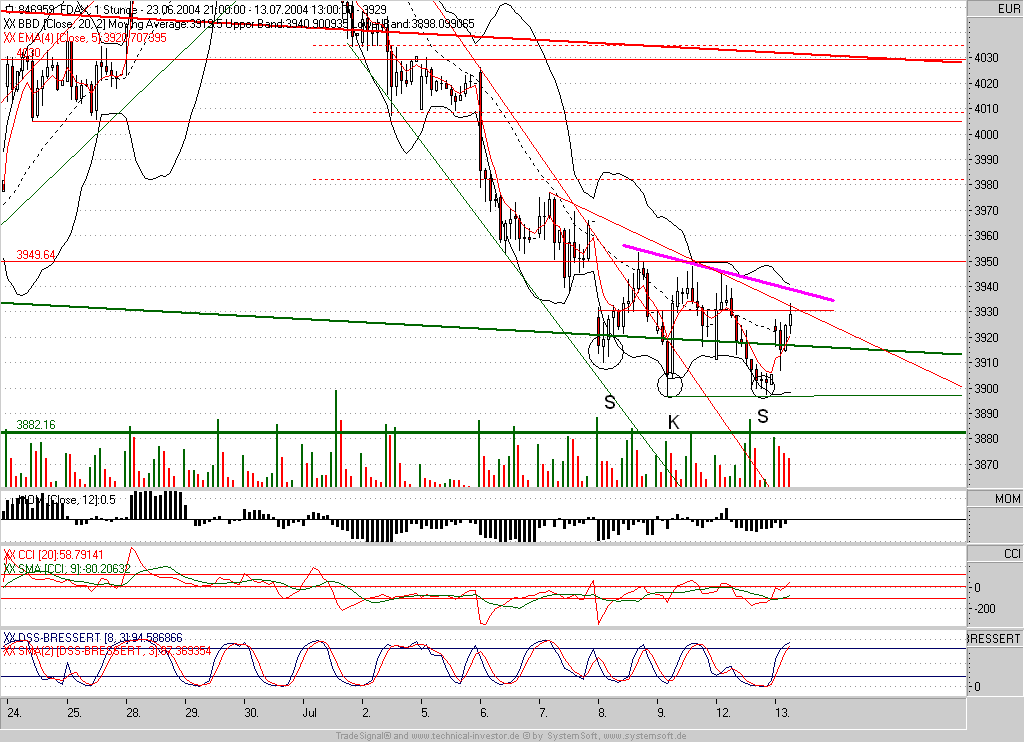Select the K head annotation label
This screenshot has height=742, width=1024.
click(x=673, y=423)
